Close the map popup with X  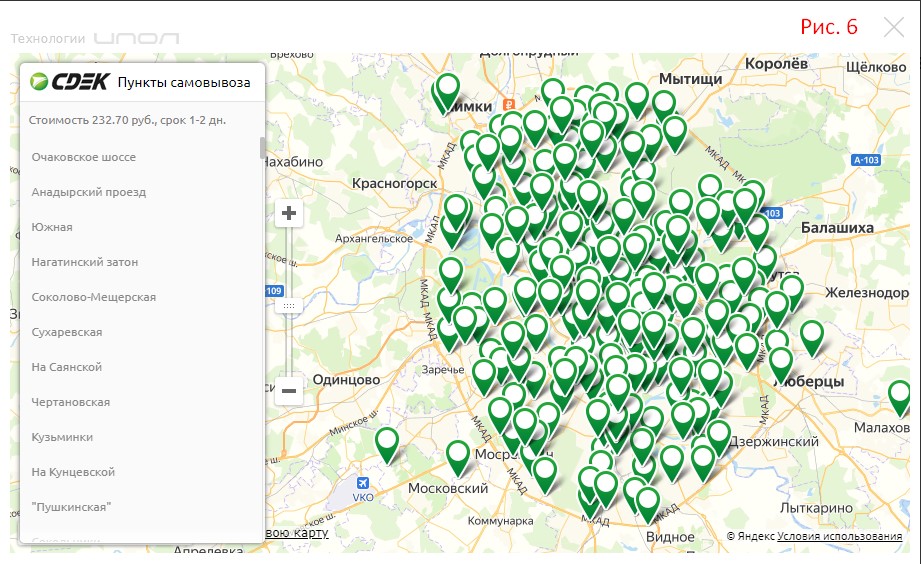tap(893, 27)
